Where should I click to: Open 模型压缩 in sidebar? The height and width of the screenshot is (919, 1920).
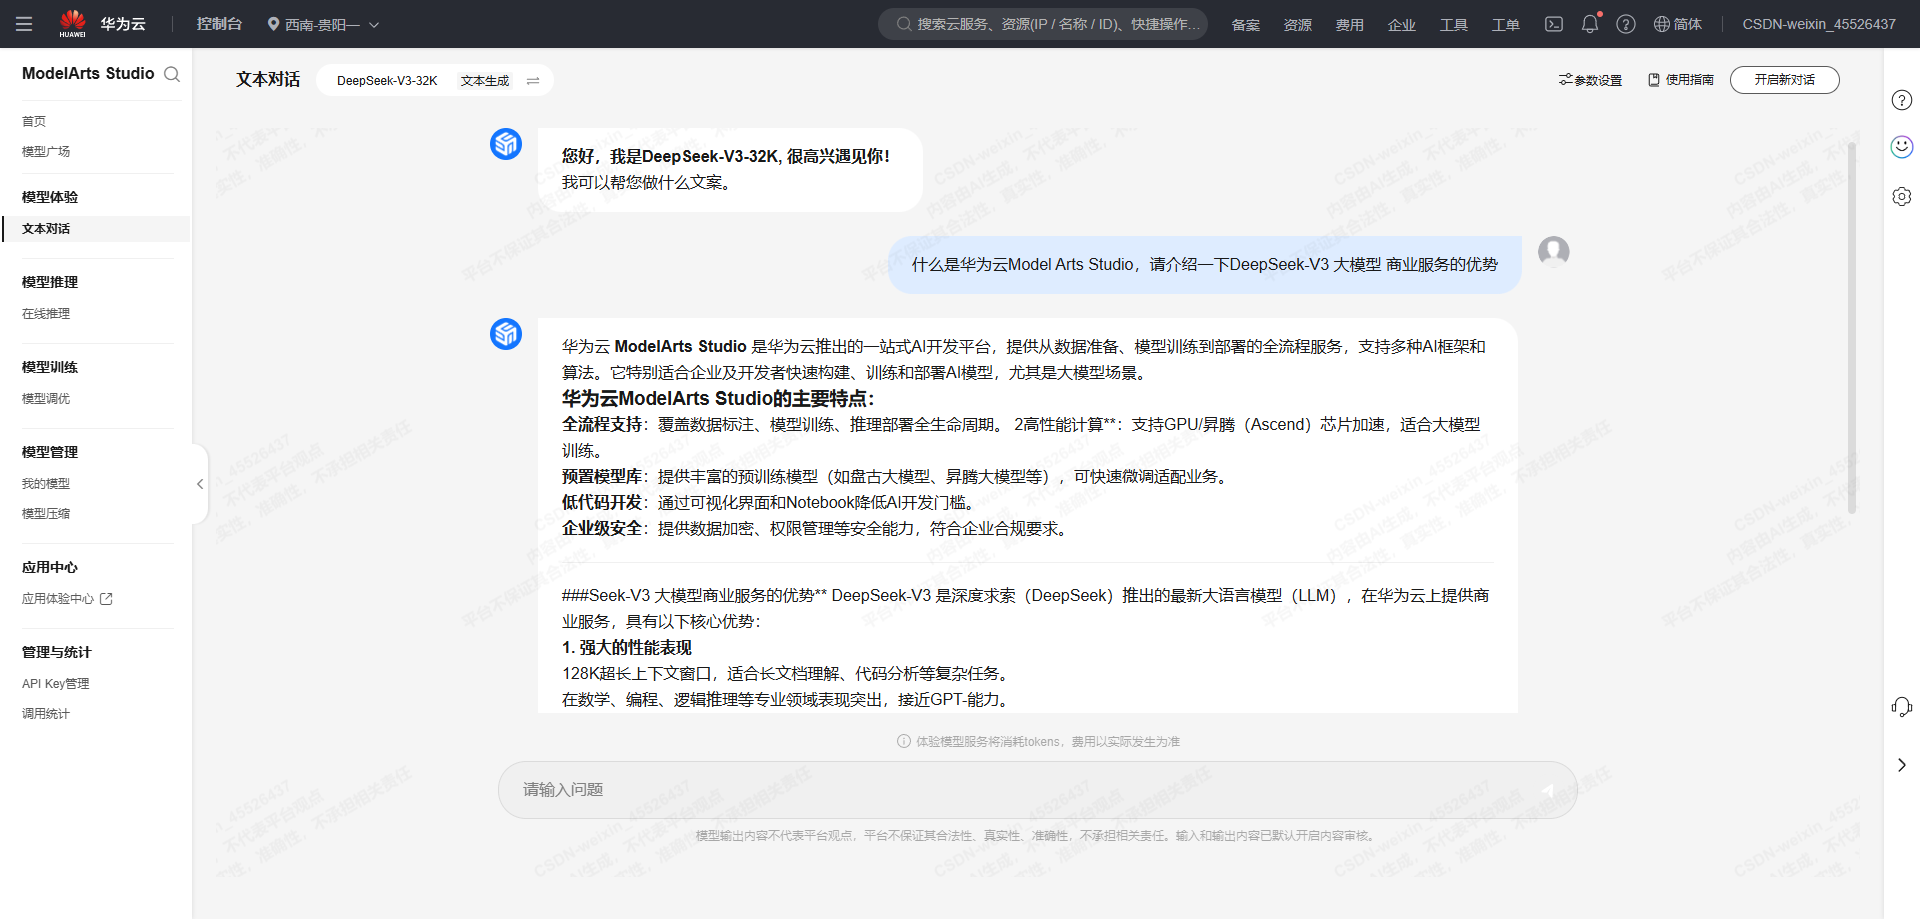46,513
